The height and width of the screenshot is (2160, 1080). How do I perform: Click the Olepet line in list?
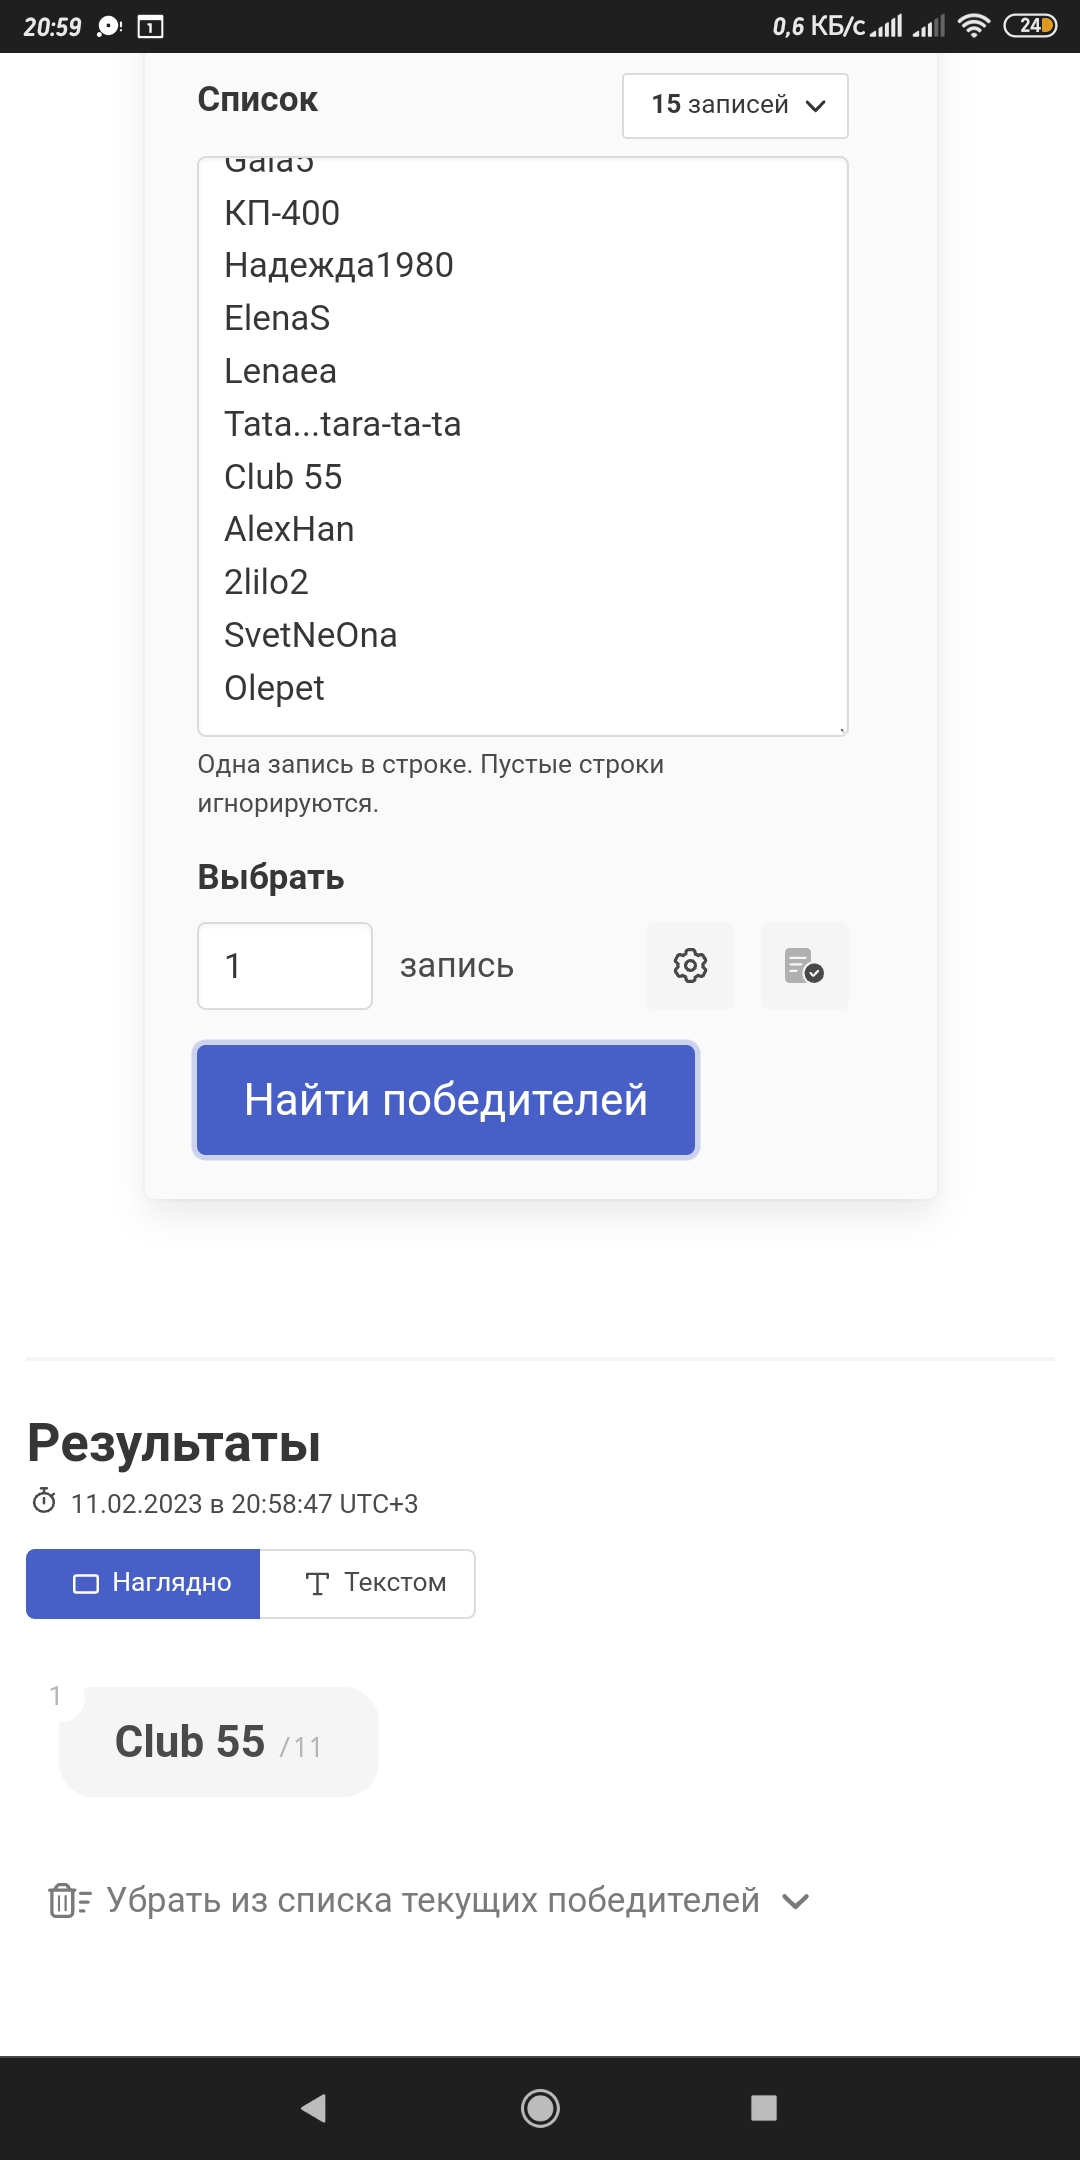point(274,688)
